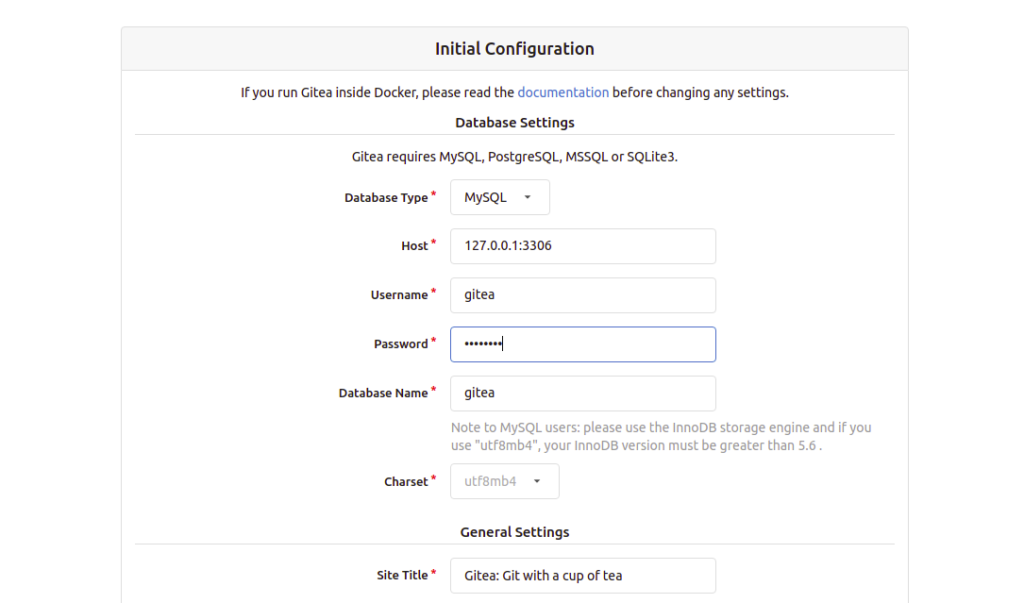Open the Database Type dropdown showing MySQL

tap(500, 197)
